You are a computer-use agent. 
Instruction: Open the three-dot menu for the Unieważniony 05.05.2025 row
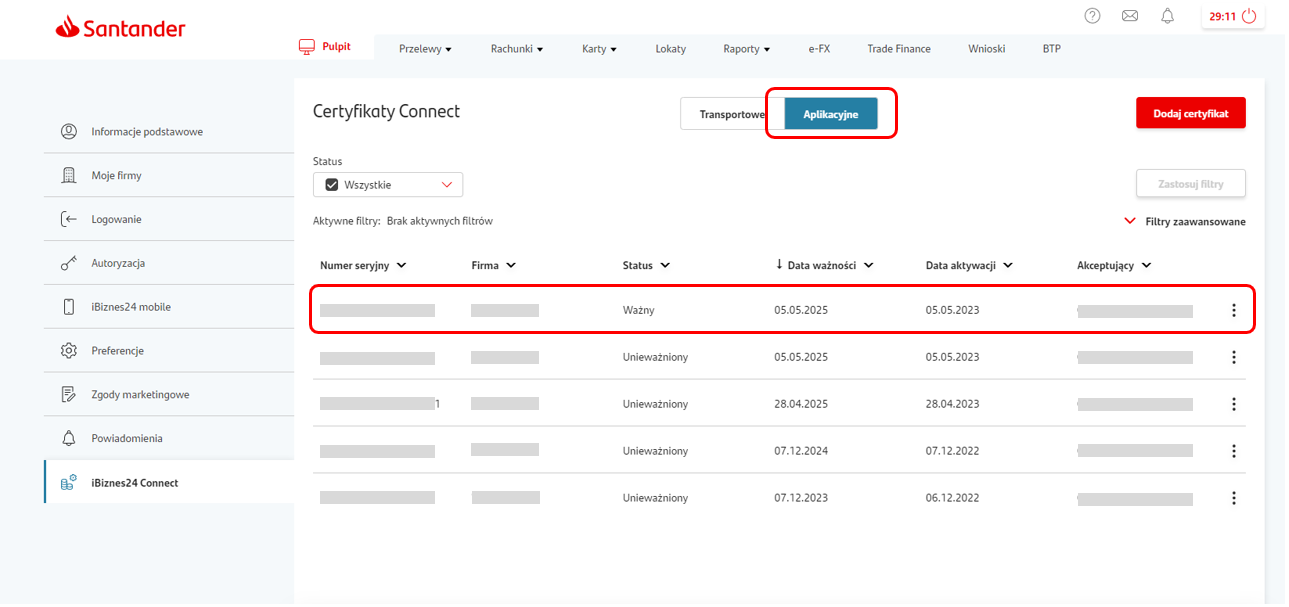click(1233, 357)
